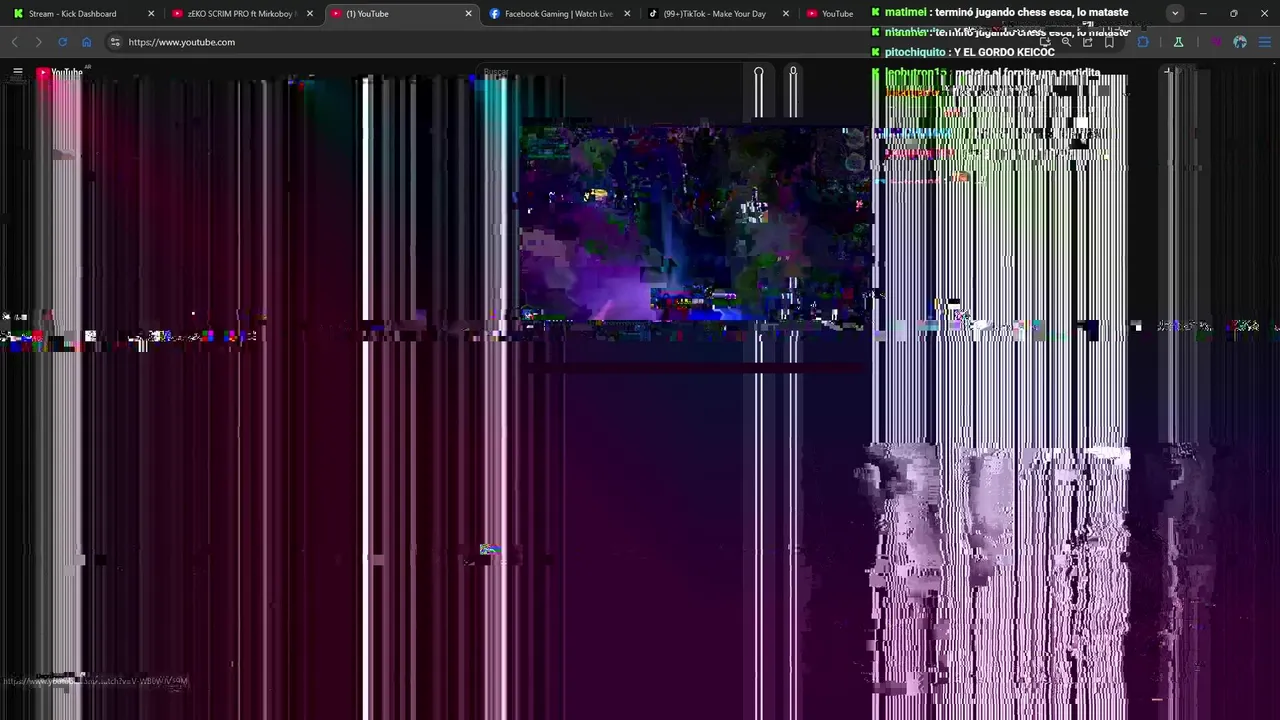Close the TikTok tab
The width and height of the screenshot is (1280, 720).
(x=785, y=14)
